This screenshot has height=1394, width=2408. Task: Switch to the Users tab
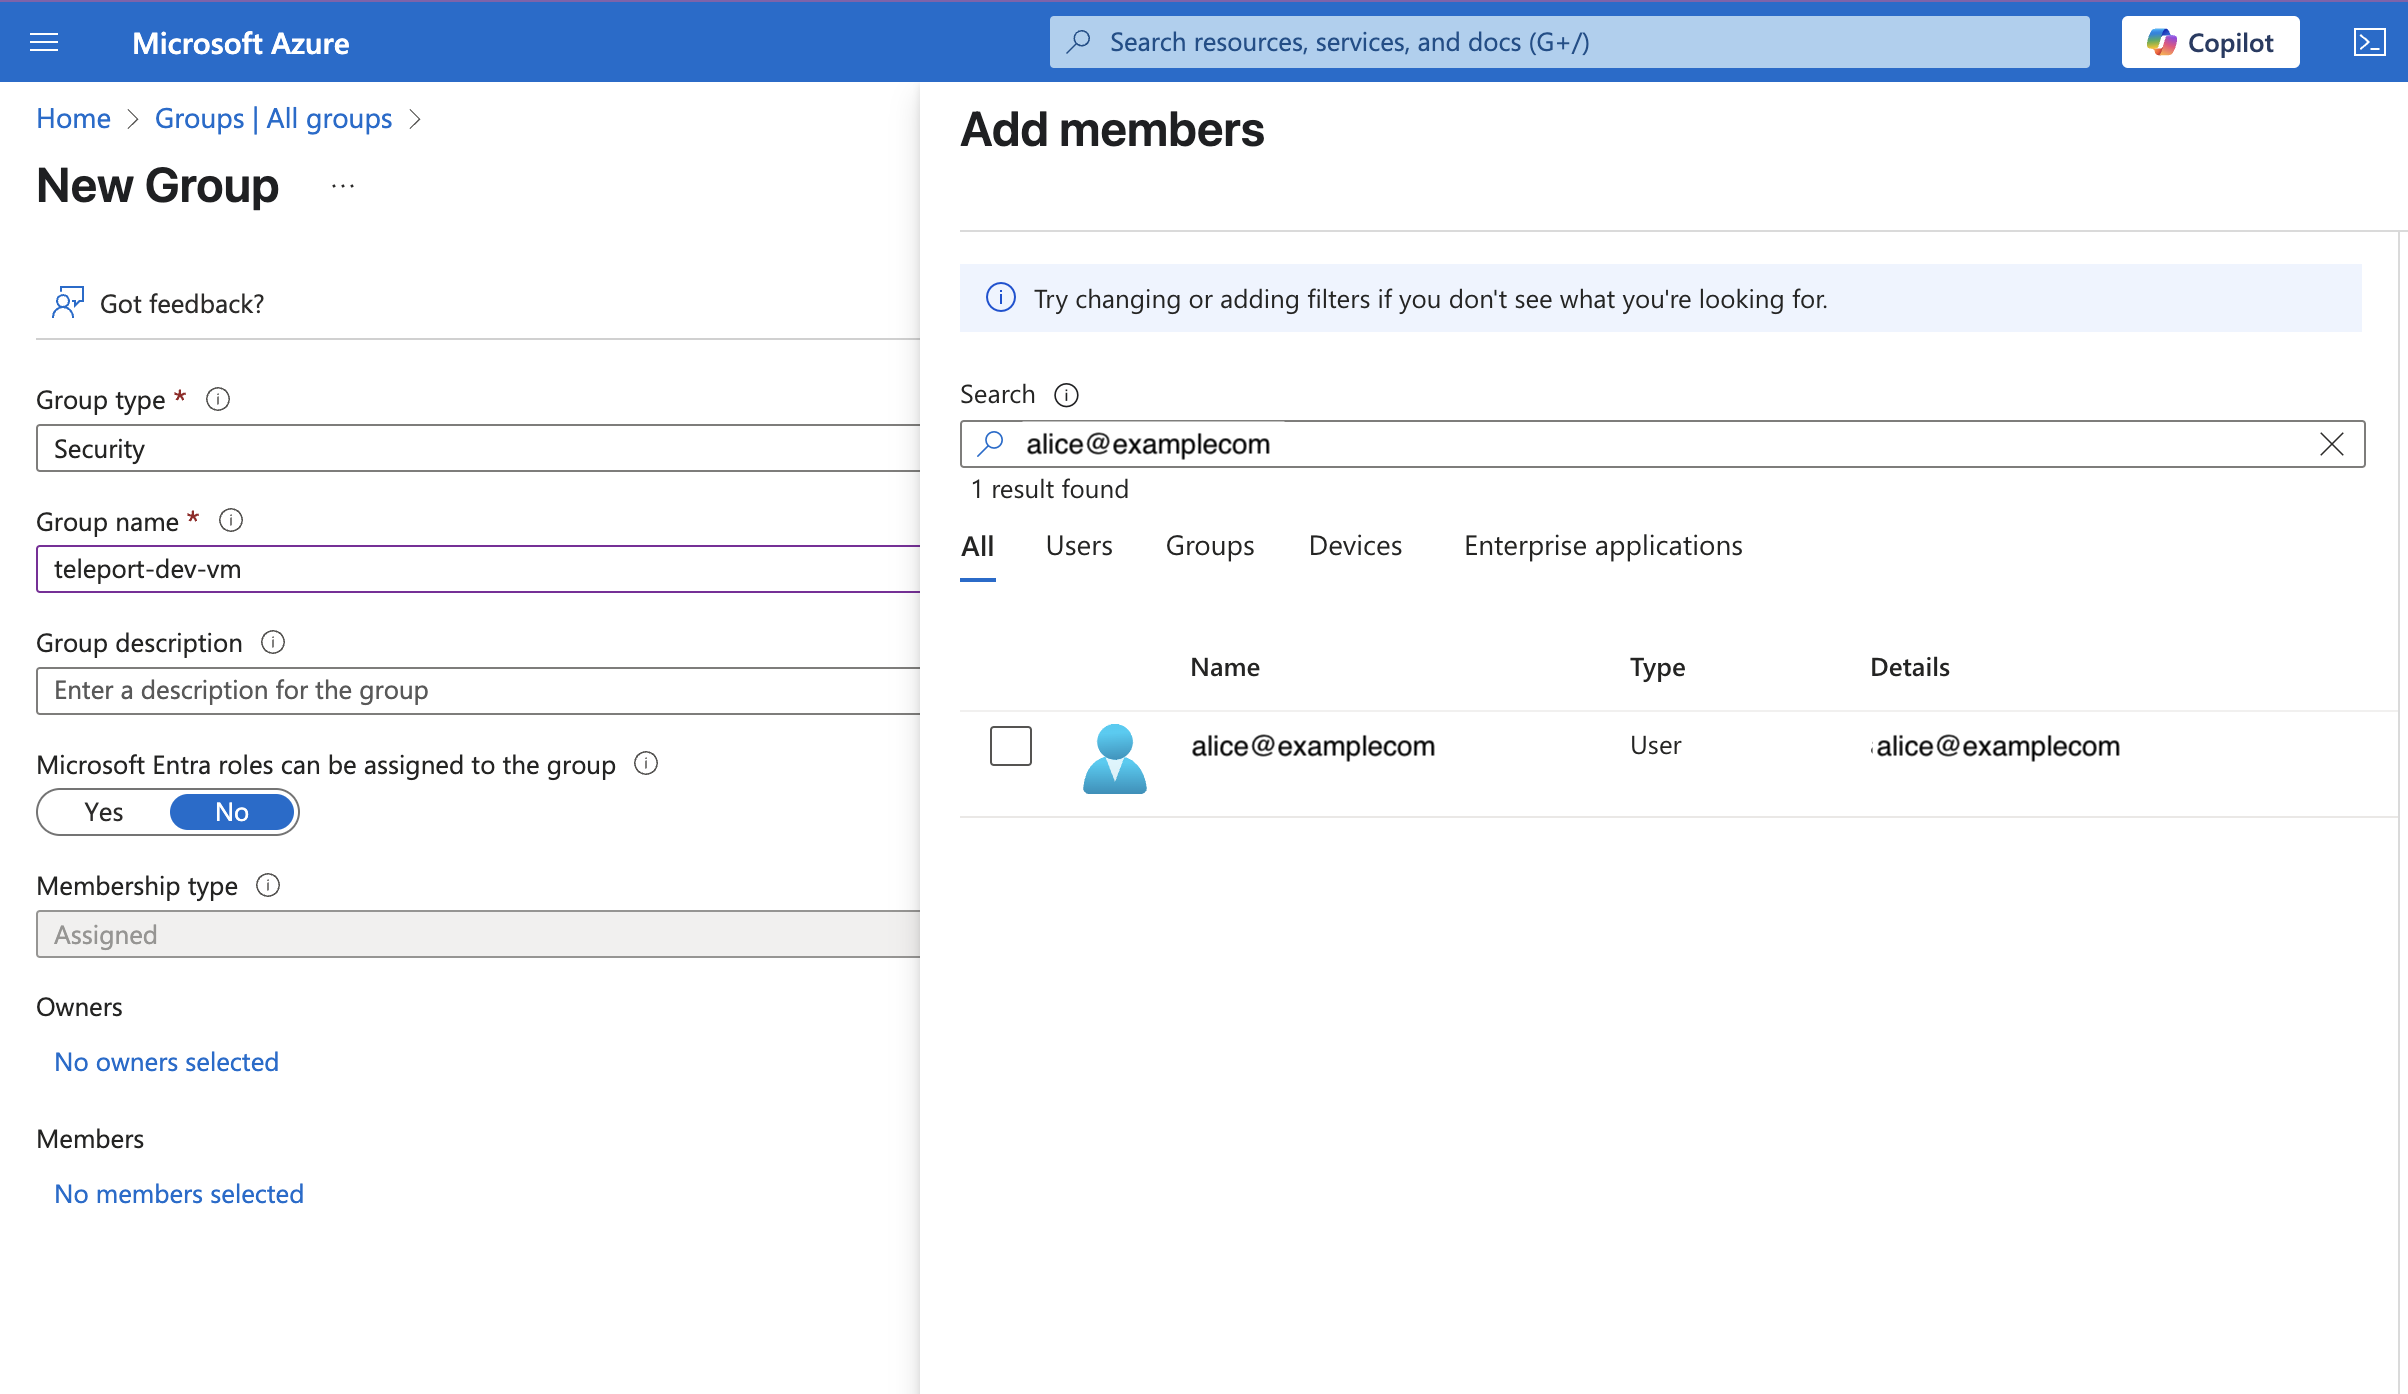pyautogui.click(x=1078, y=545)
